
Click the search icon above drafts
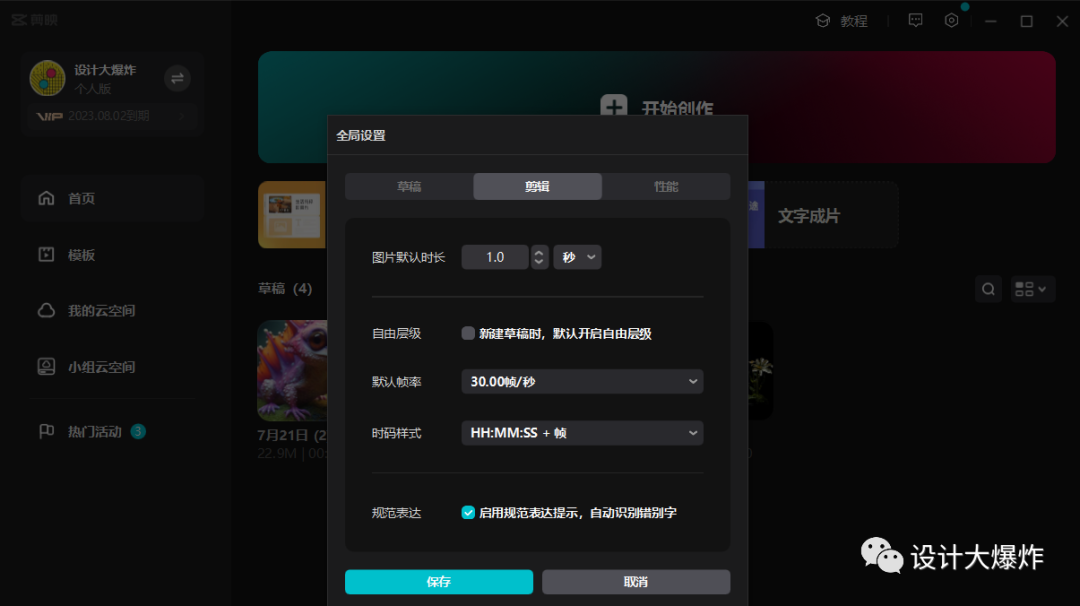click(988, 289)
